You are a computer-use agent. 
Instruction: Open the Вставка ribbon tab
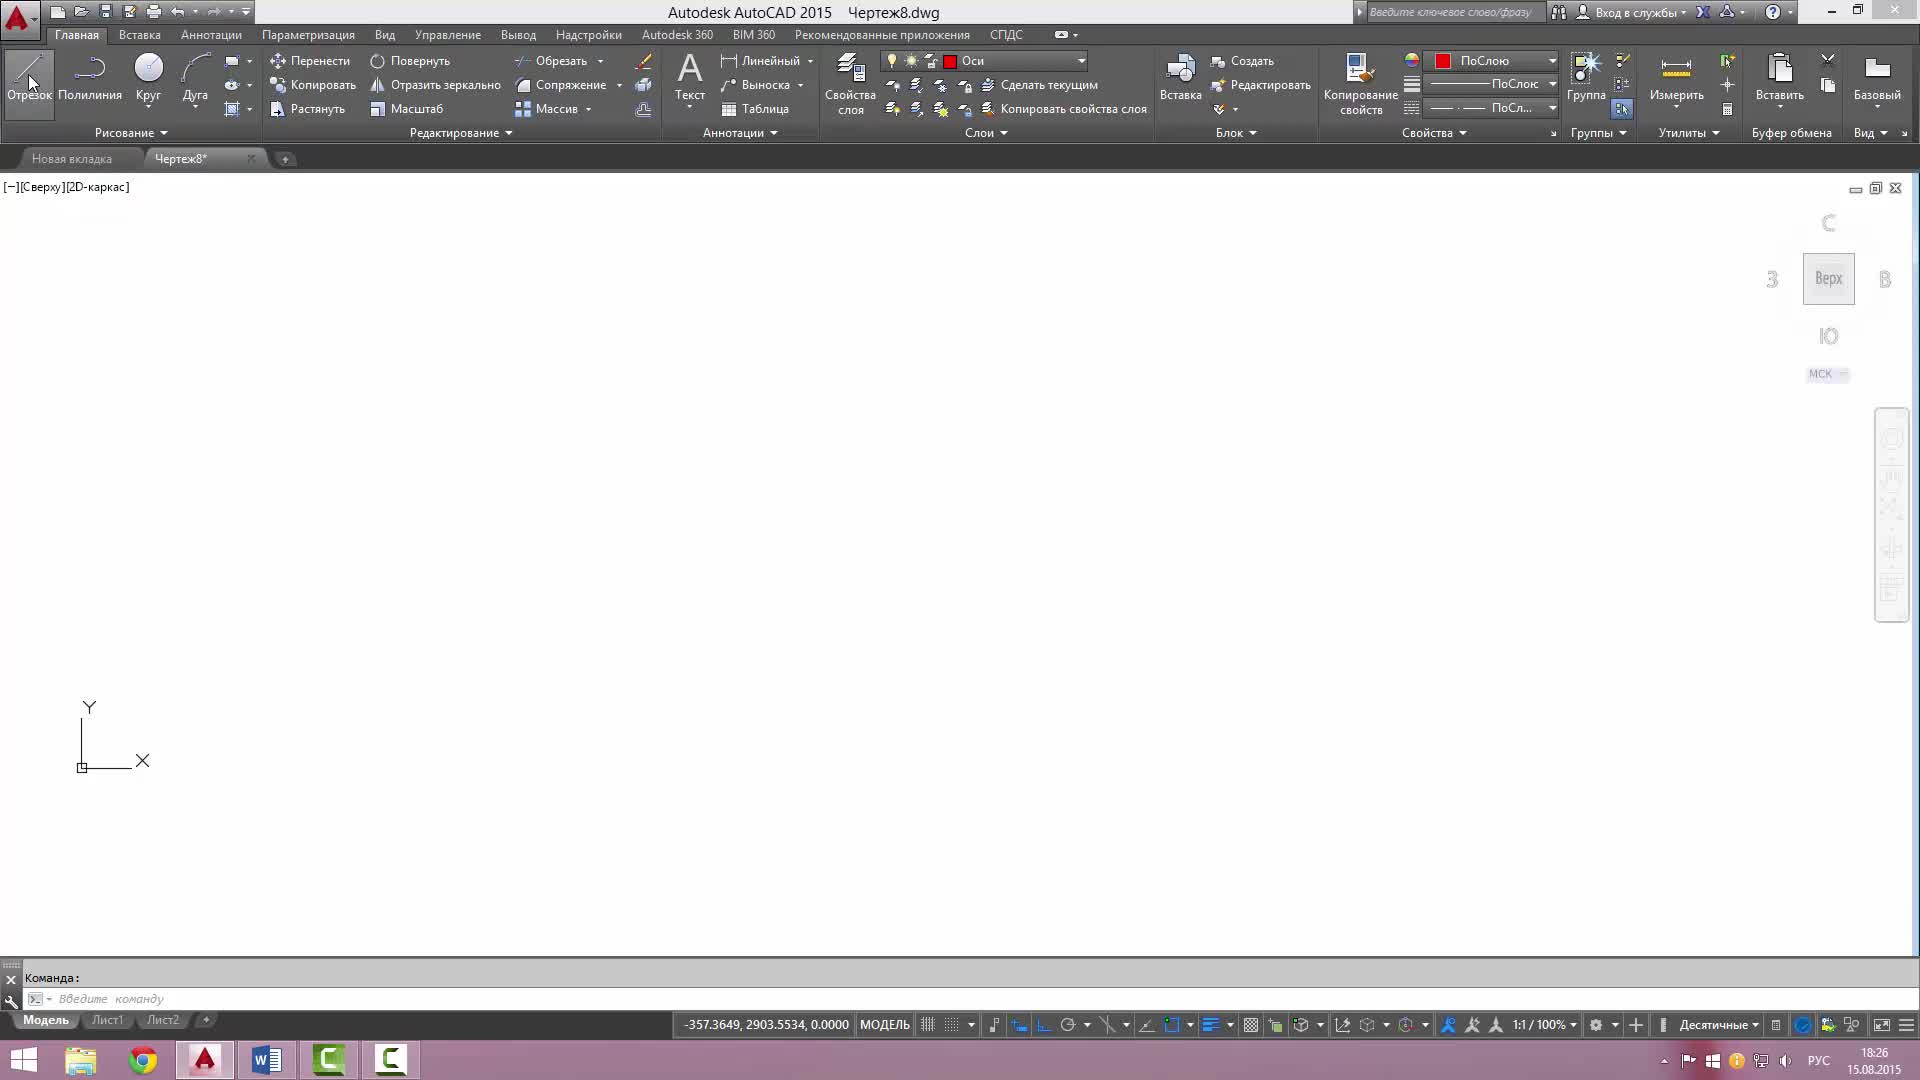(x=139, y=35)
